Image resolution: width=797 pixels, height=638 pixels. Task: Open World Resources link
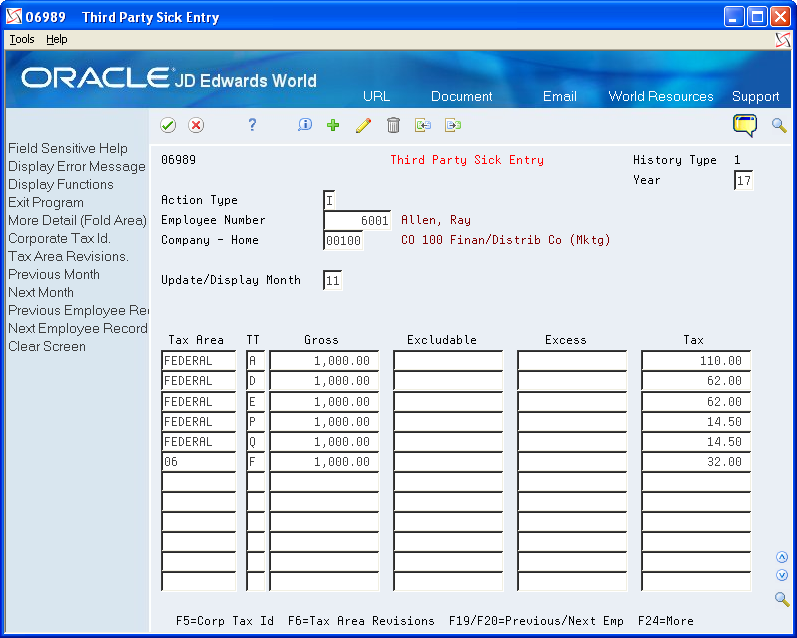(661, 96)
